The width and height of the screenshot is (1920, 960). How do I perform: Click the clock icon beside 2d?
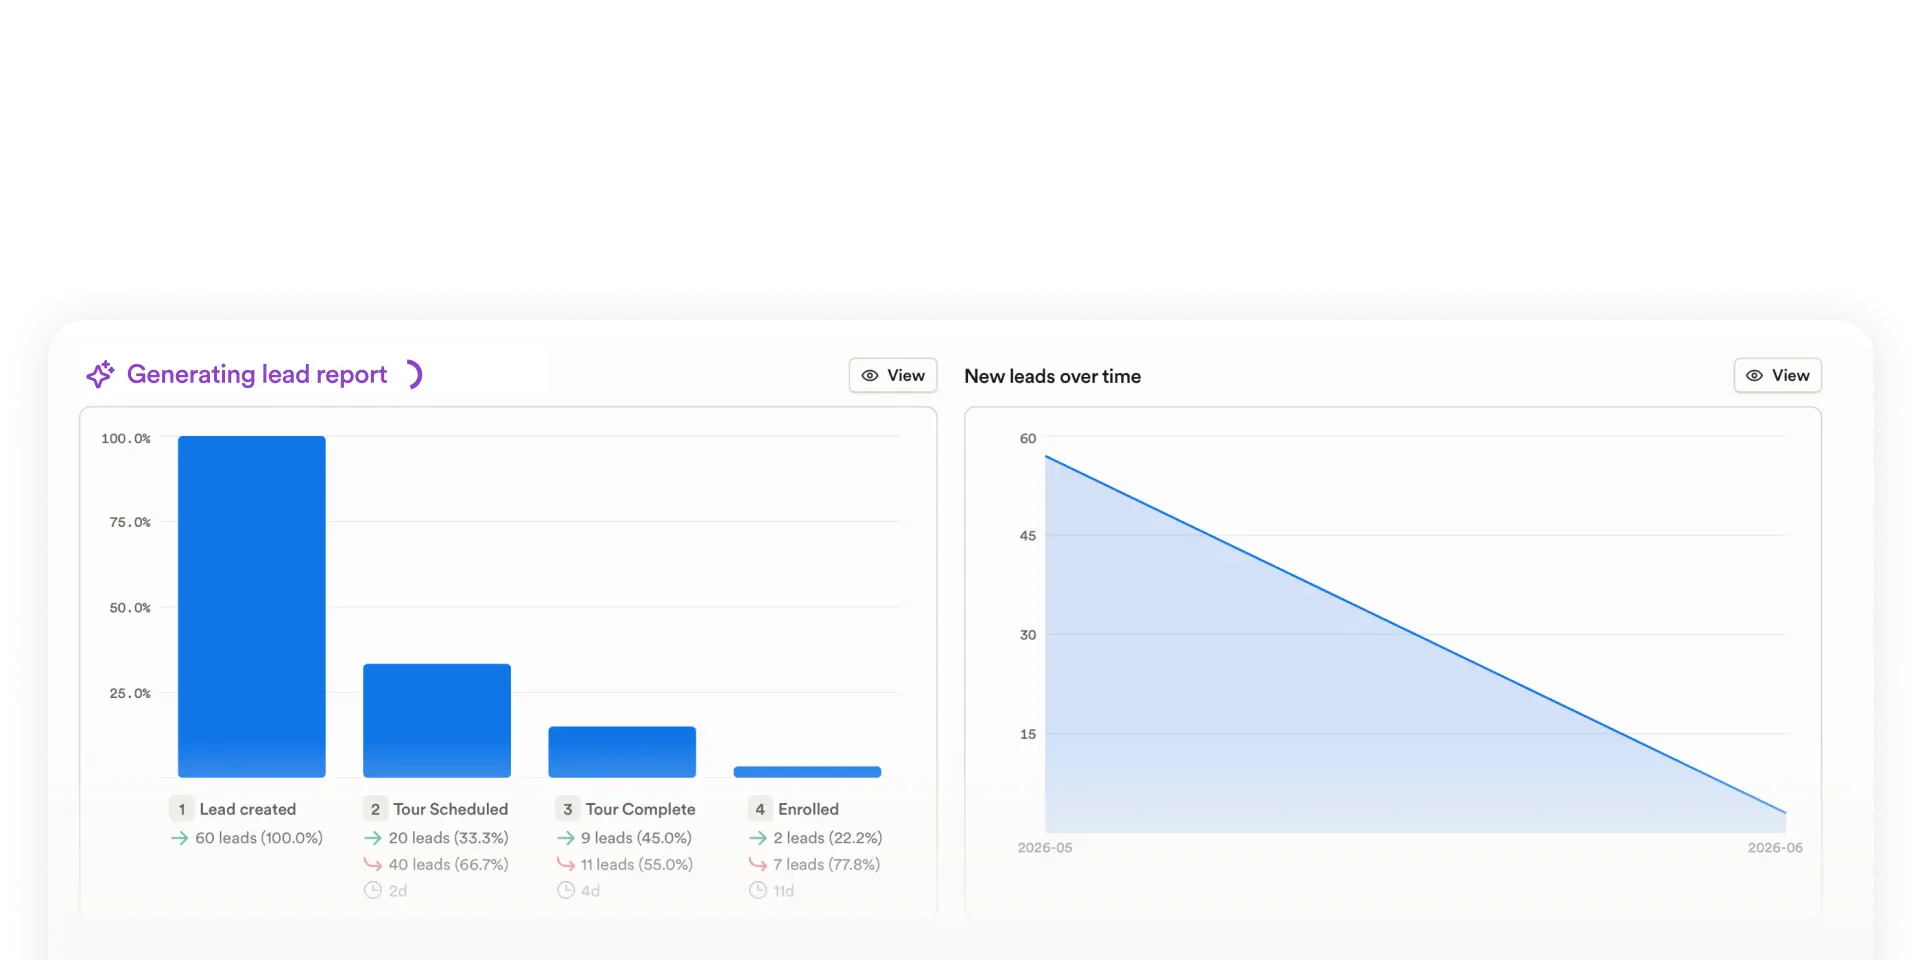click(x=373, y=890)
